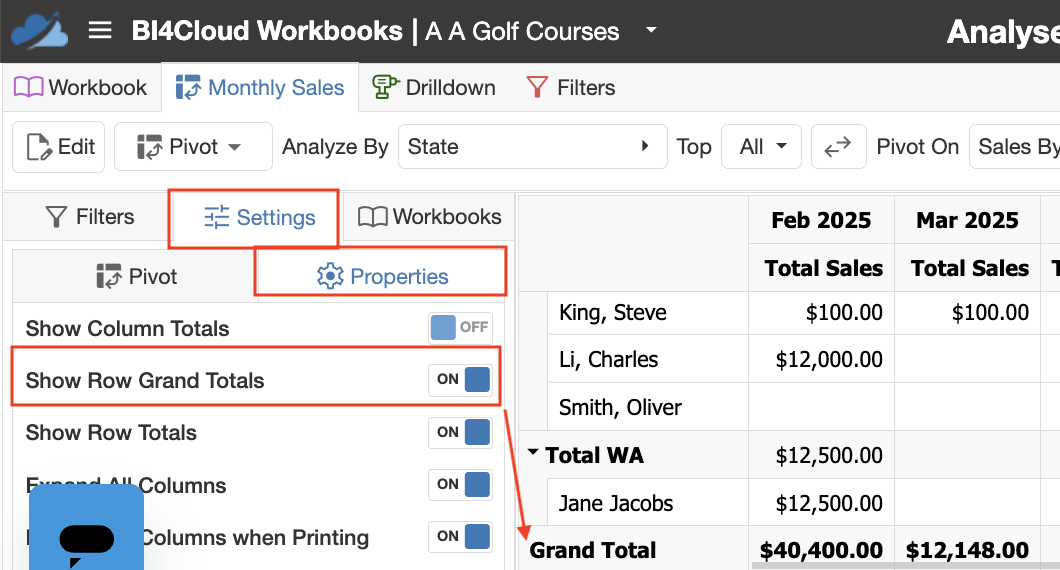The height and width of the screenshot is (570, 1060).
Task: Click Total WA's Feb 2025 $12,500.00 cell
Action: (x=821, y=456)
